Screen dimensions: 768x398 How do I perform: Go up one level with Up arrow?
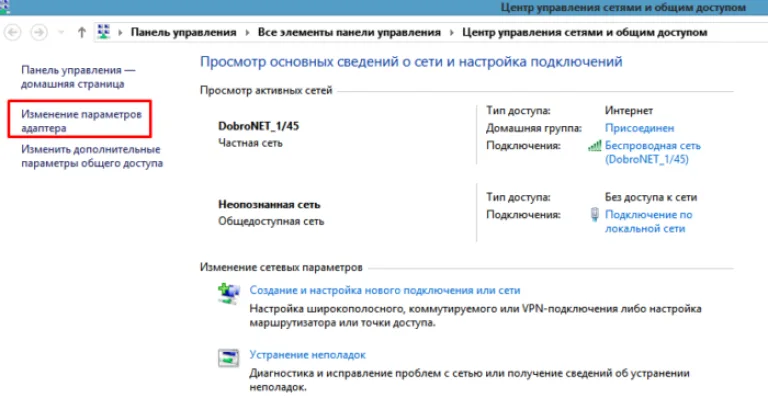pyautogui.click(x=82, y=32)
